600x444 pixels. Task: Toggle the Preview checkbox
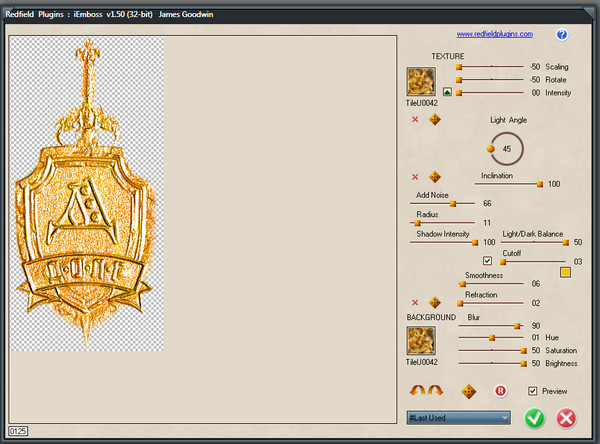(532, 391)
